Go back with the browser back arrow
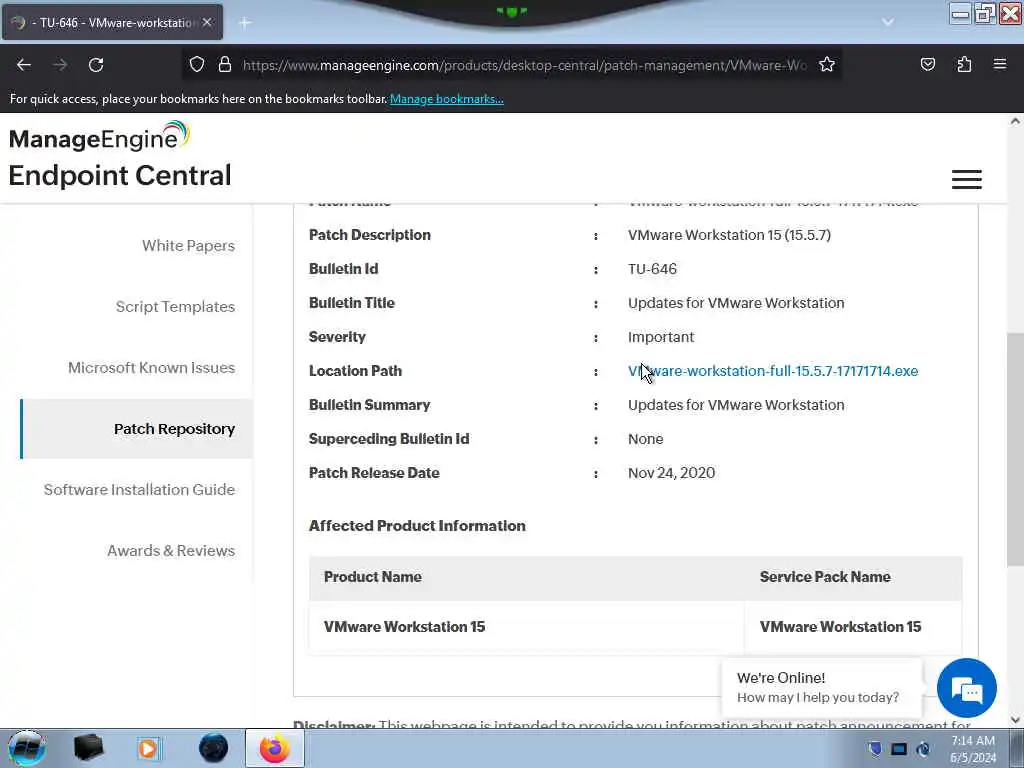1024x768 pixels. tap(24, 65)
